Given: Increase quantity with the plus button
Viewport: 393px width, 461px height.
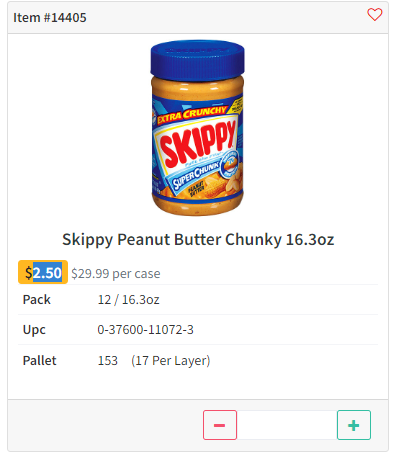Looking at the screenshot, I should point(354,425).
